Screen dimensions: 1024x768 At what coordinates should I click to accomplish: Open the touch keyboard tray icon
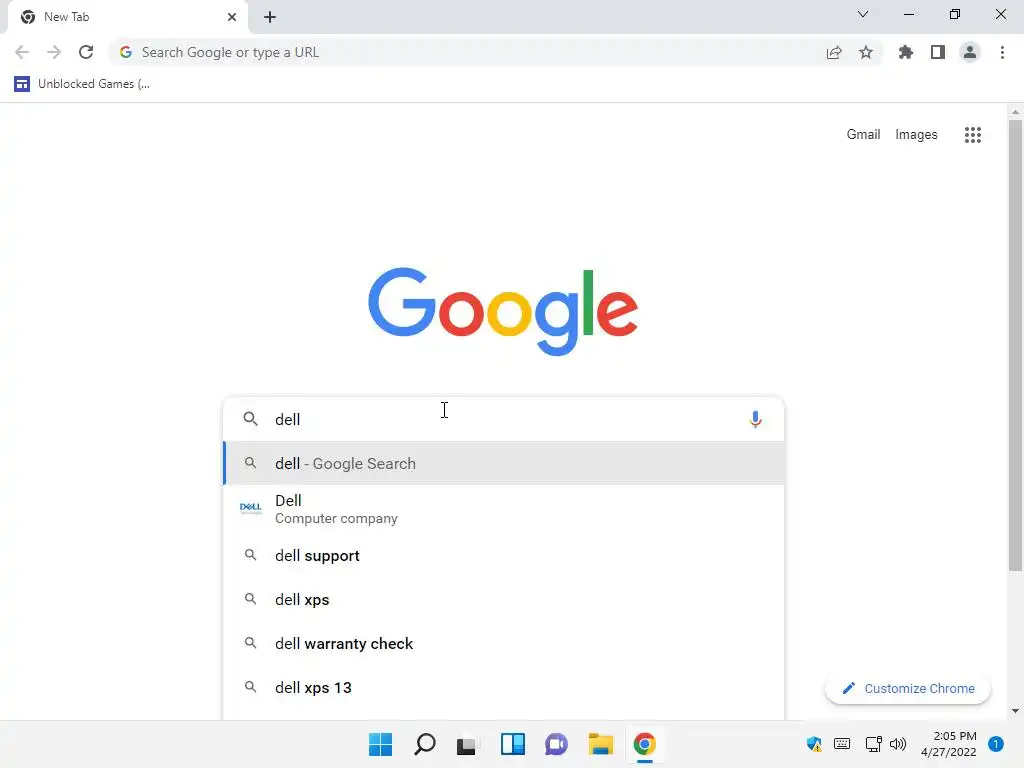[842, 744]
